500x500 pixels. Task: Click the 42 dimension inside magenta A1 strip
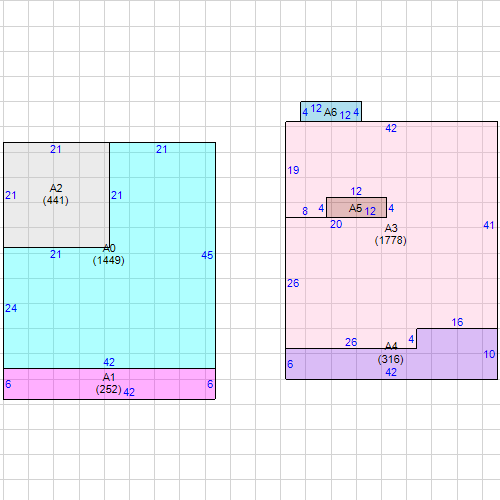click(129, 392)
